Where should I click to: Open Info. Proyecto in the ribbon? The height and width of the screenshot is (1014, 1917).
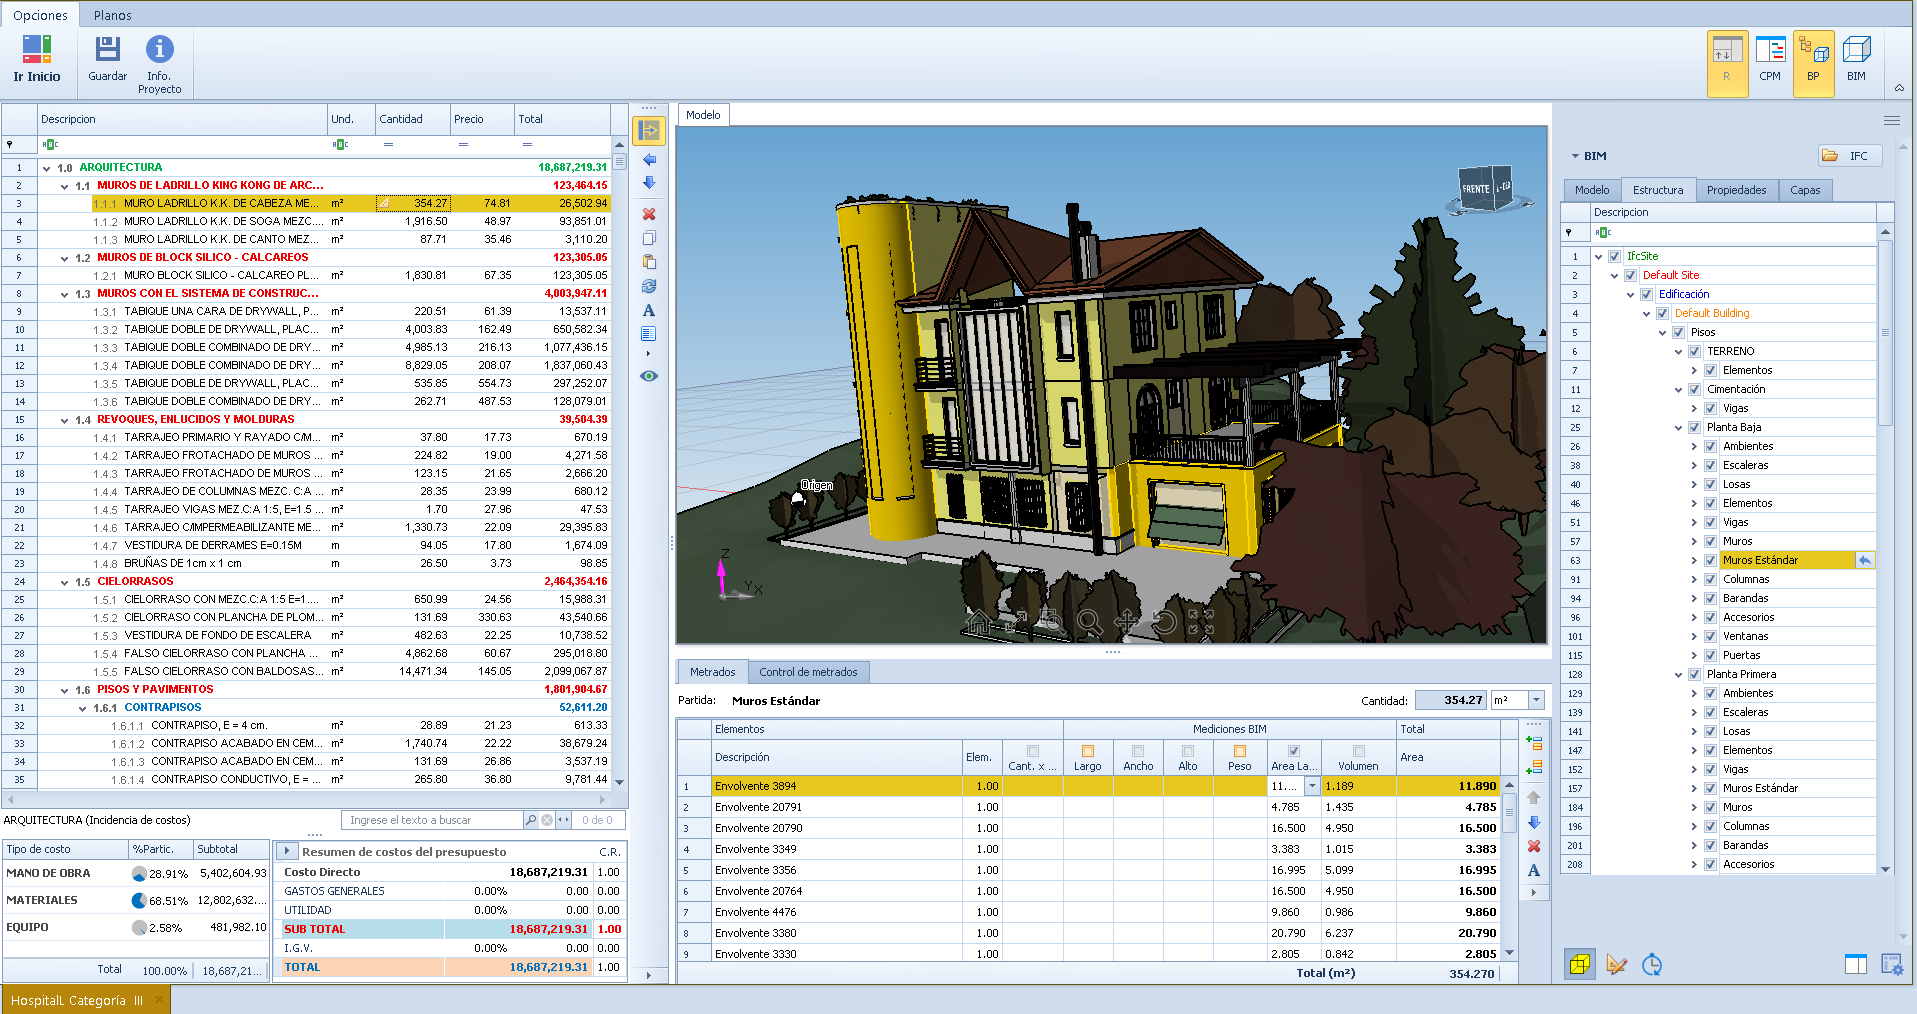point(159,62)
